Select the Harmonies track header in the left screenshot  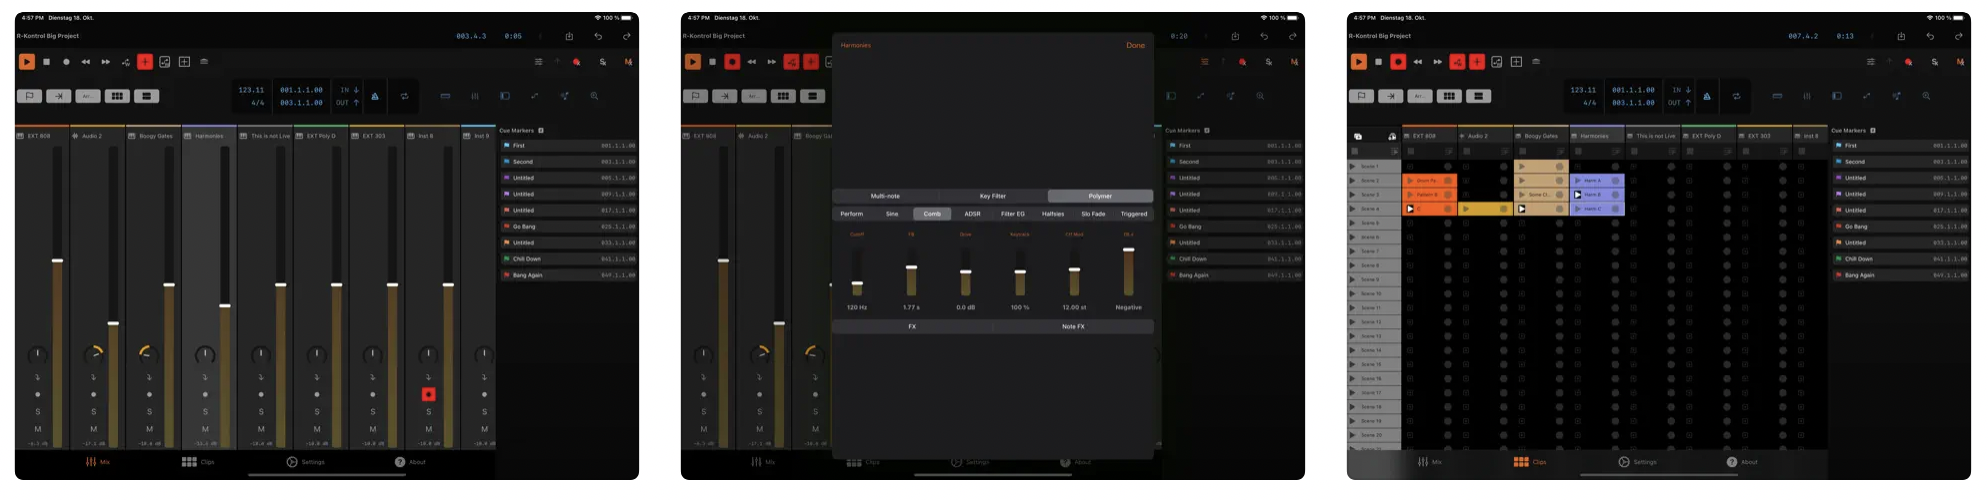point(209,136)
